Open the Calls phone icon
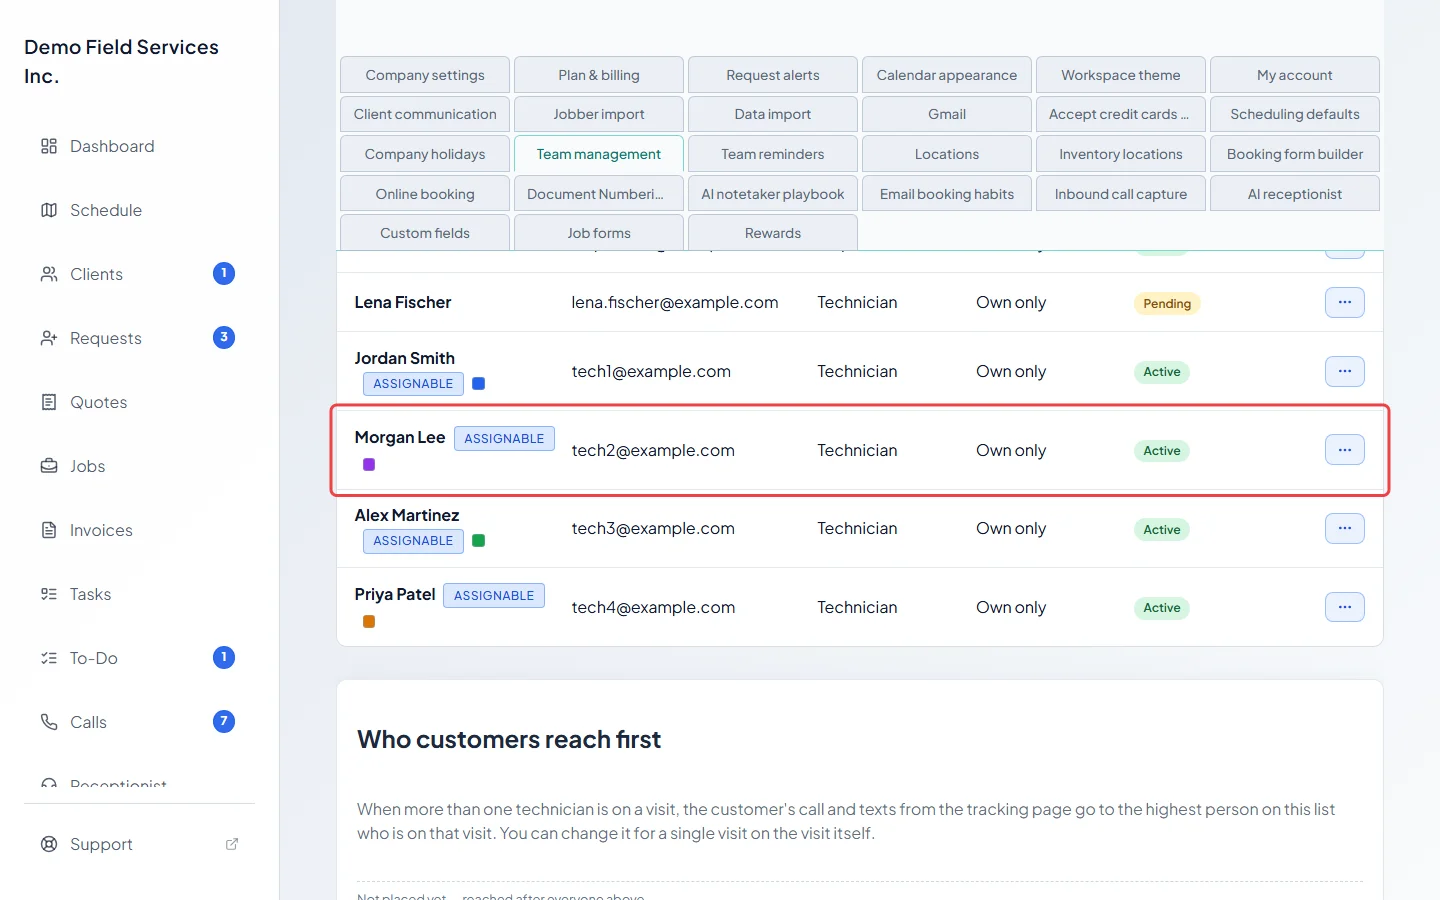Viewport: 1440px width, 900px height. pos(49,722)
